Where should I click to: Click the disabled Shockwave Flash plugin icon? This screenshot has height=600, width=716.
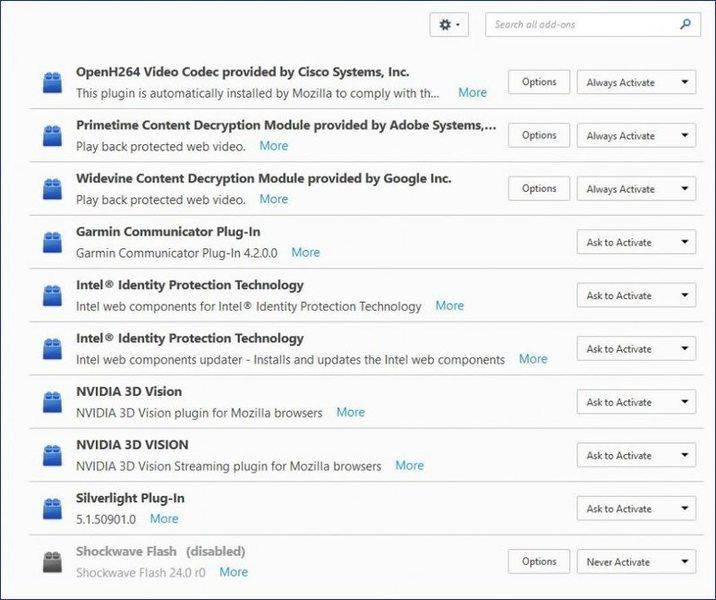[52, 562]
